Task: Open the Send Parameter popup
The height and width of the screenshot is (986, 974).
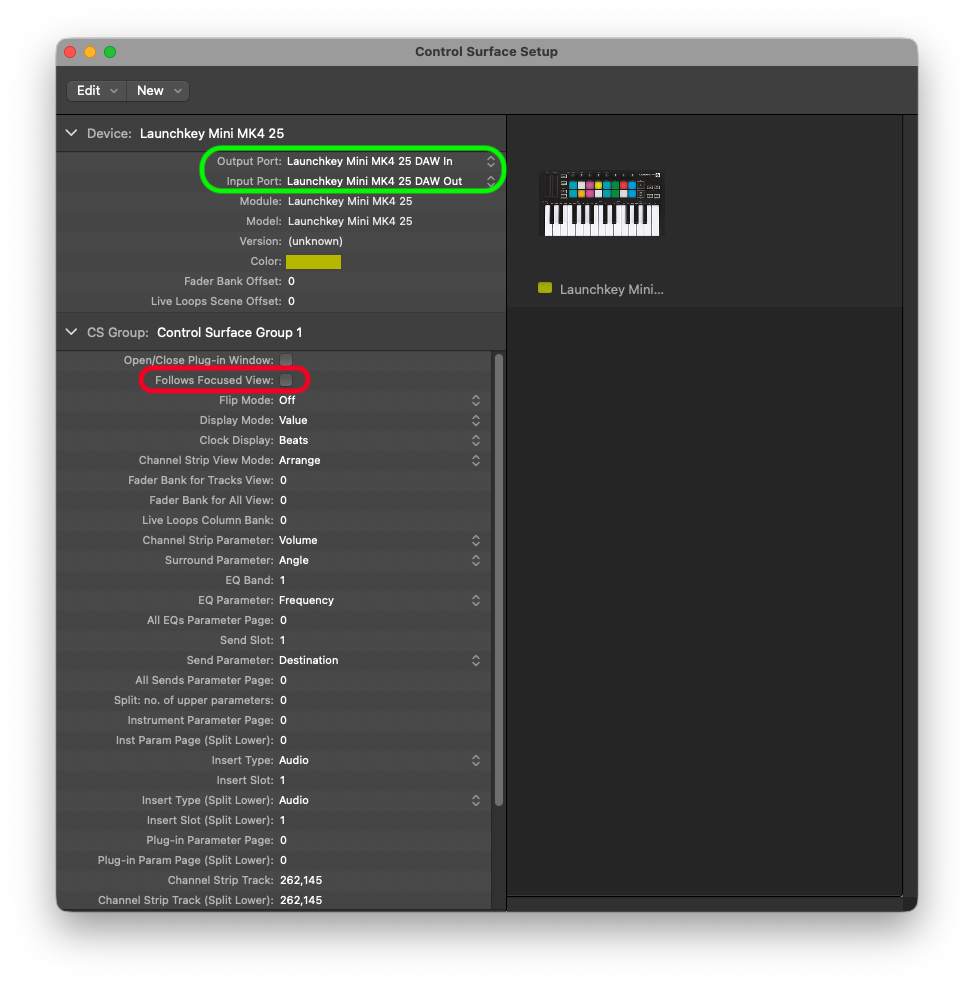Action: 380,660
